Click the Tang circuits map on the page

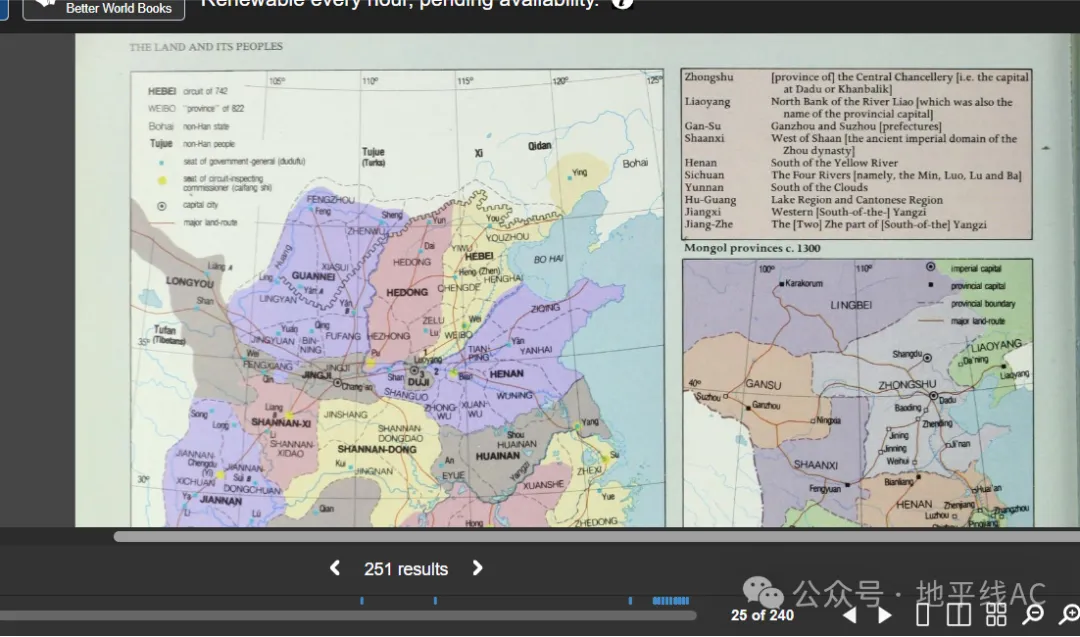(x=397, y=298)
